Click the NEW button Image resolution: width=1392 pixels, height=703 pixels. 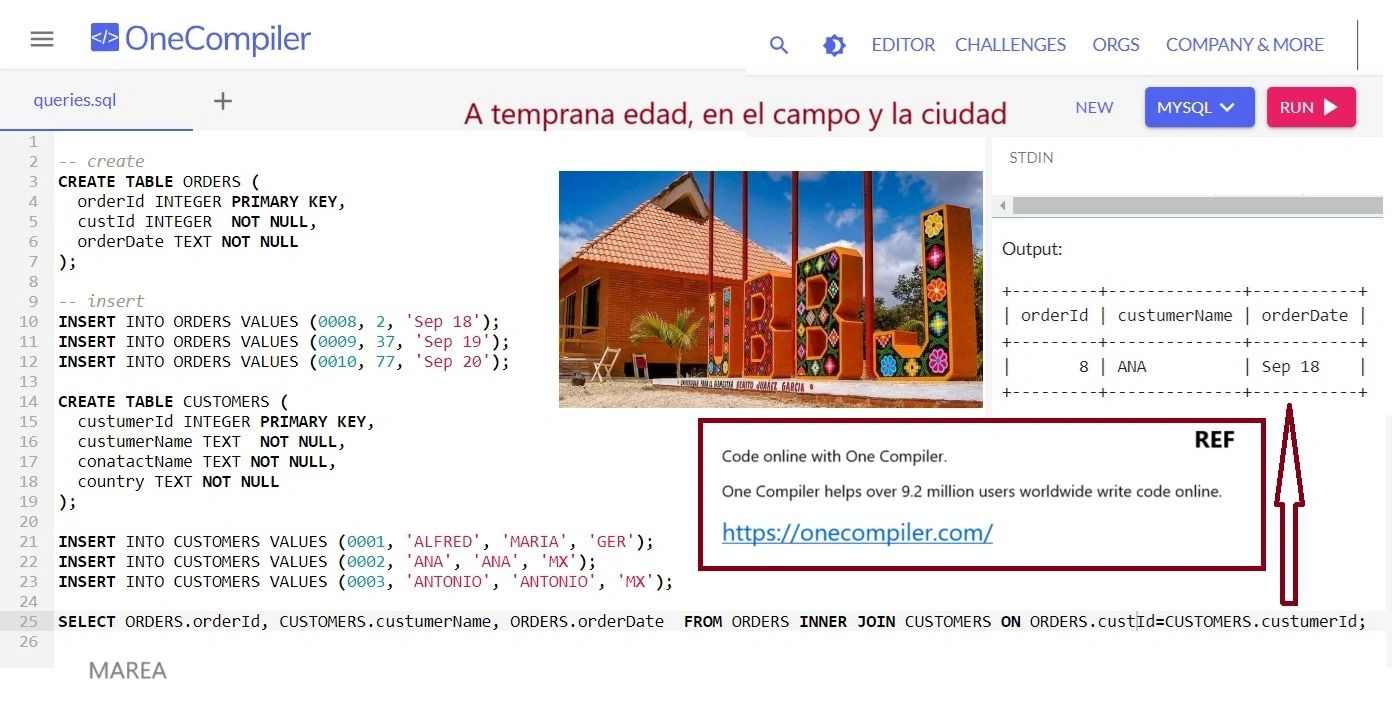click(1094, 107)
